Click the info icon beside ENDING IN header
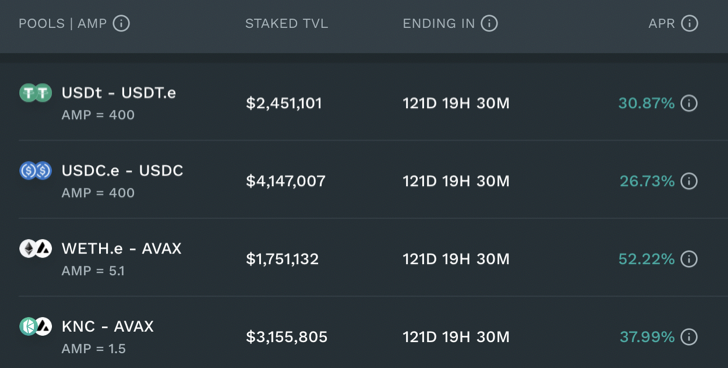This screenshot has height=368, width=728. (x=489, y=23)
